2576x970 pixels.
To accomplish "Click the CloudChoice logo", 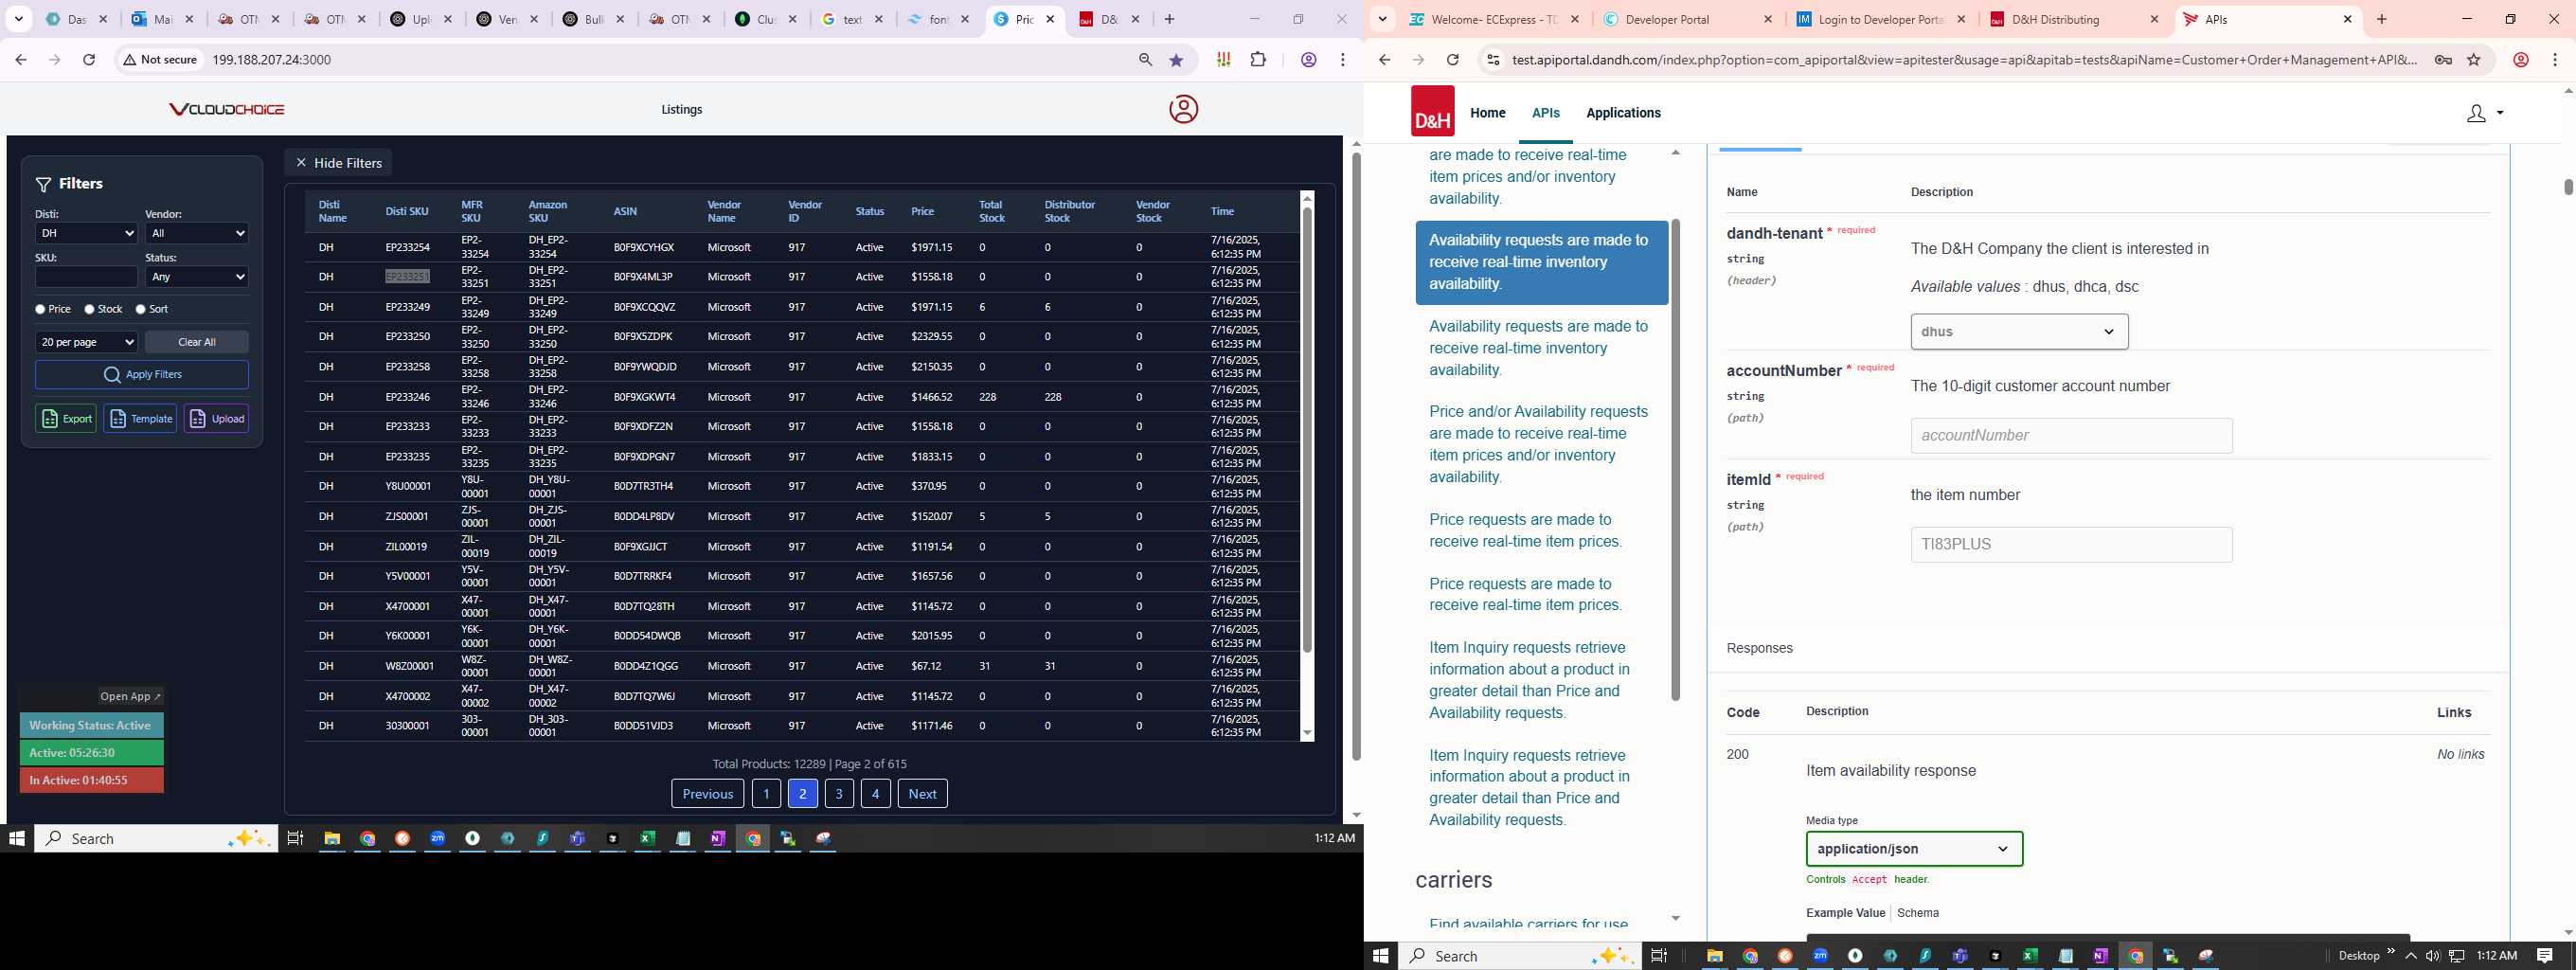I will [227, 109].
